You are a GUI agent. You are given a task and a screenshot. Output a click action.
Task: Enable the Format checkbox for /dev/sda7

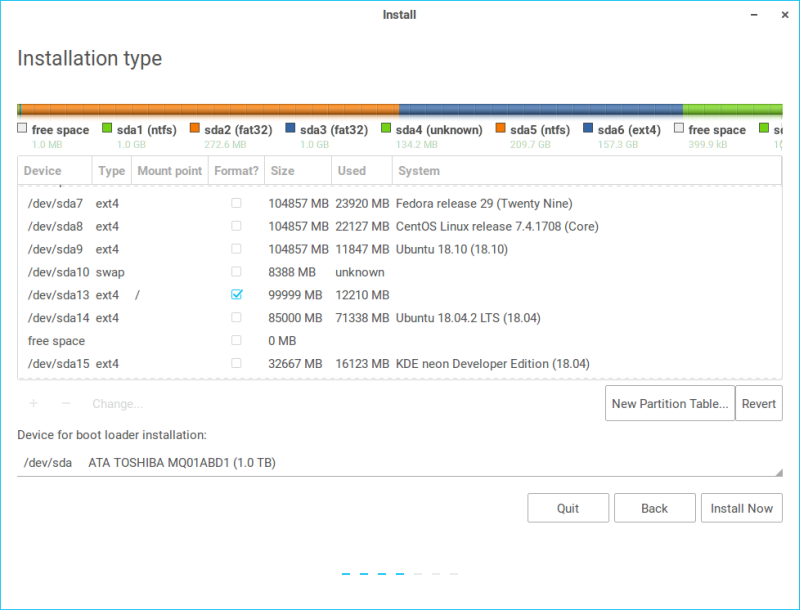click(236, 203)
